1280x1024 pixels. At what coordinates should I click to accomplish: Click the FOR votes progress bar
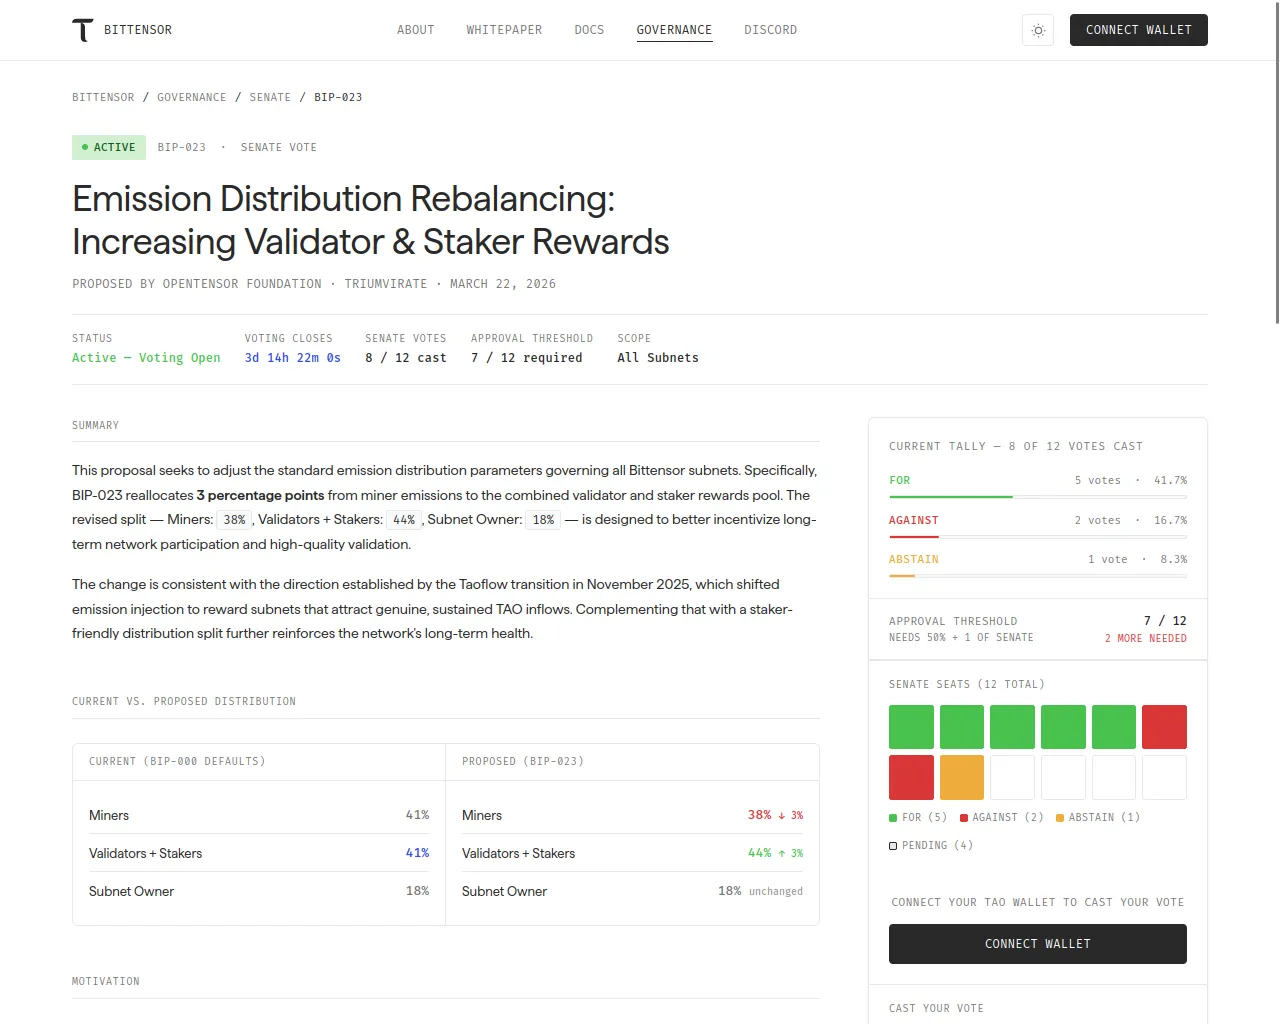pos(1037,496)
